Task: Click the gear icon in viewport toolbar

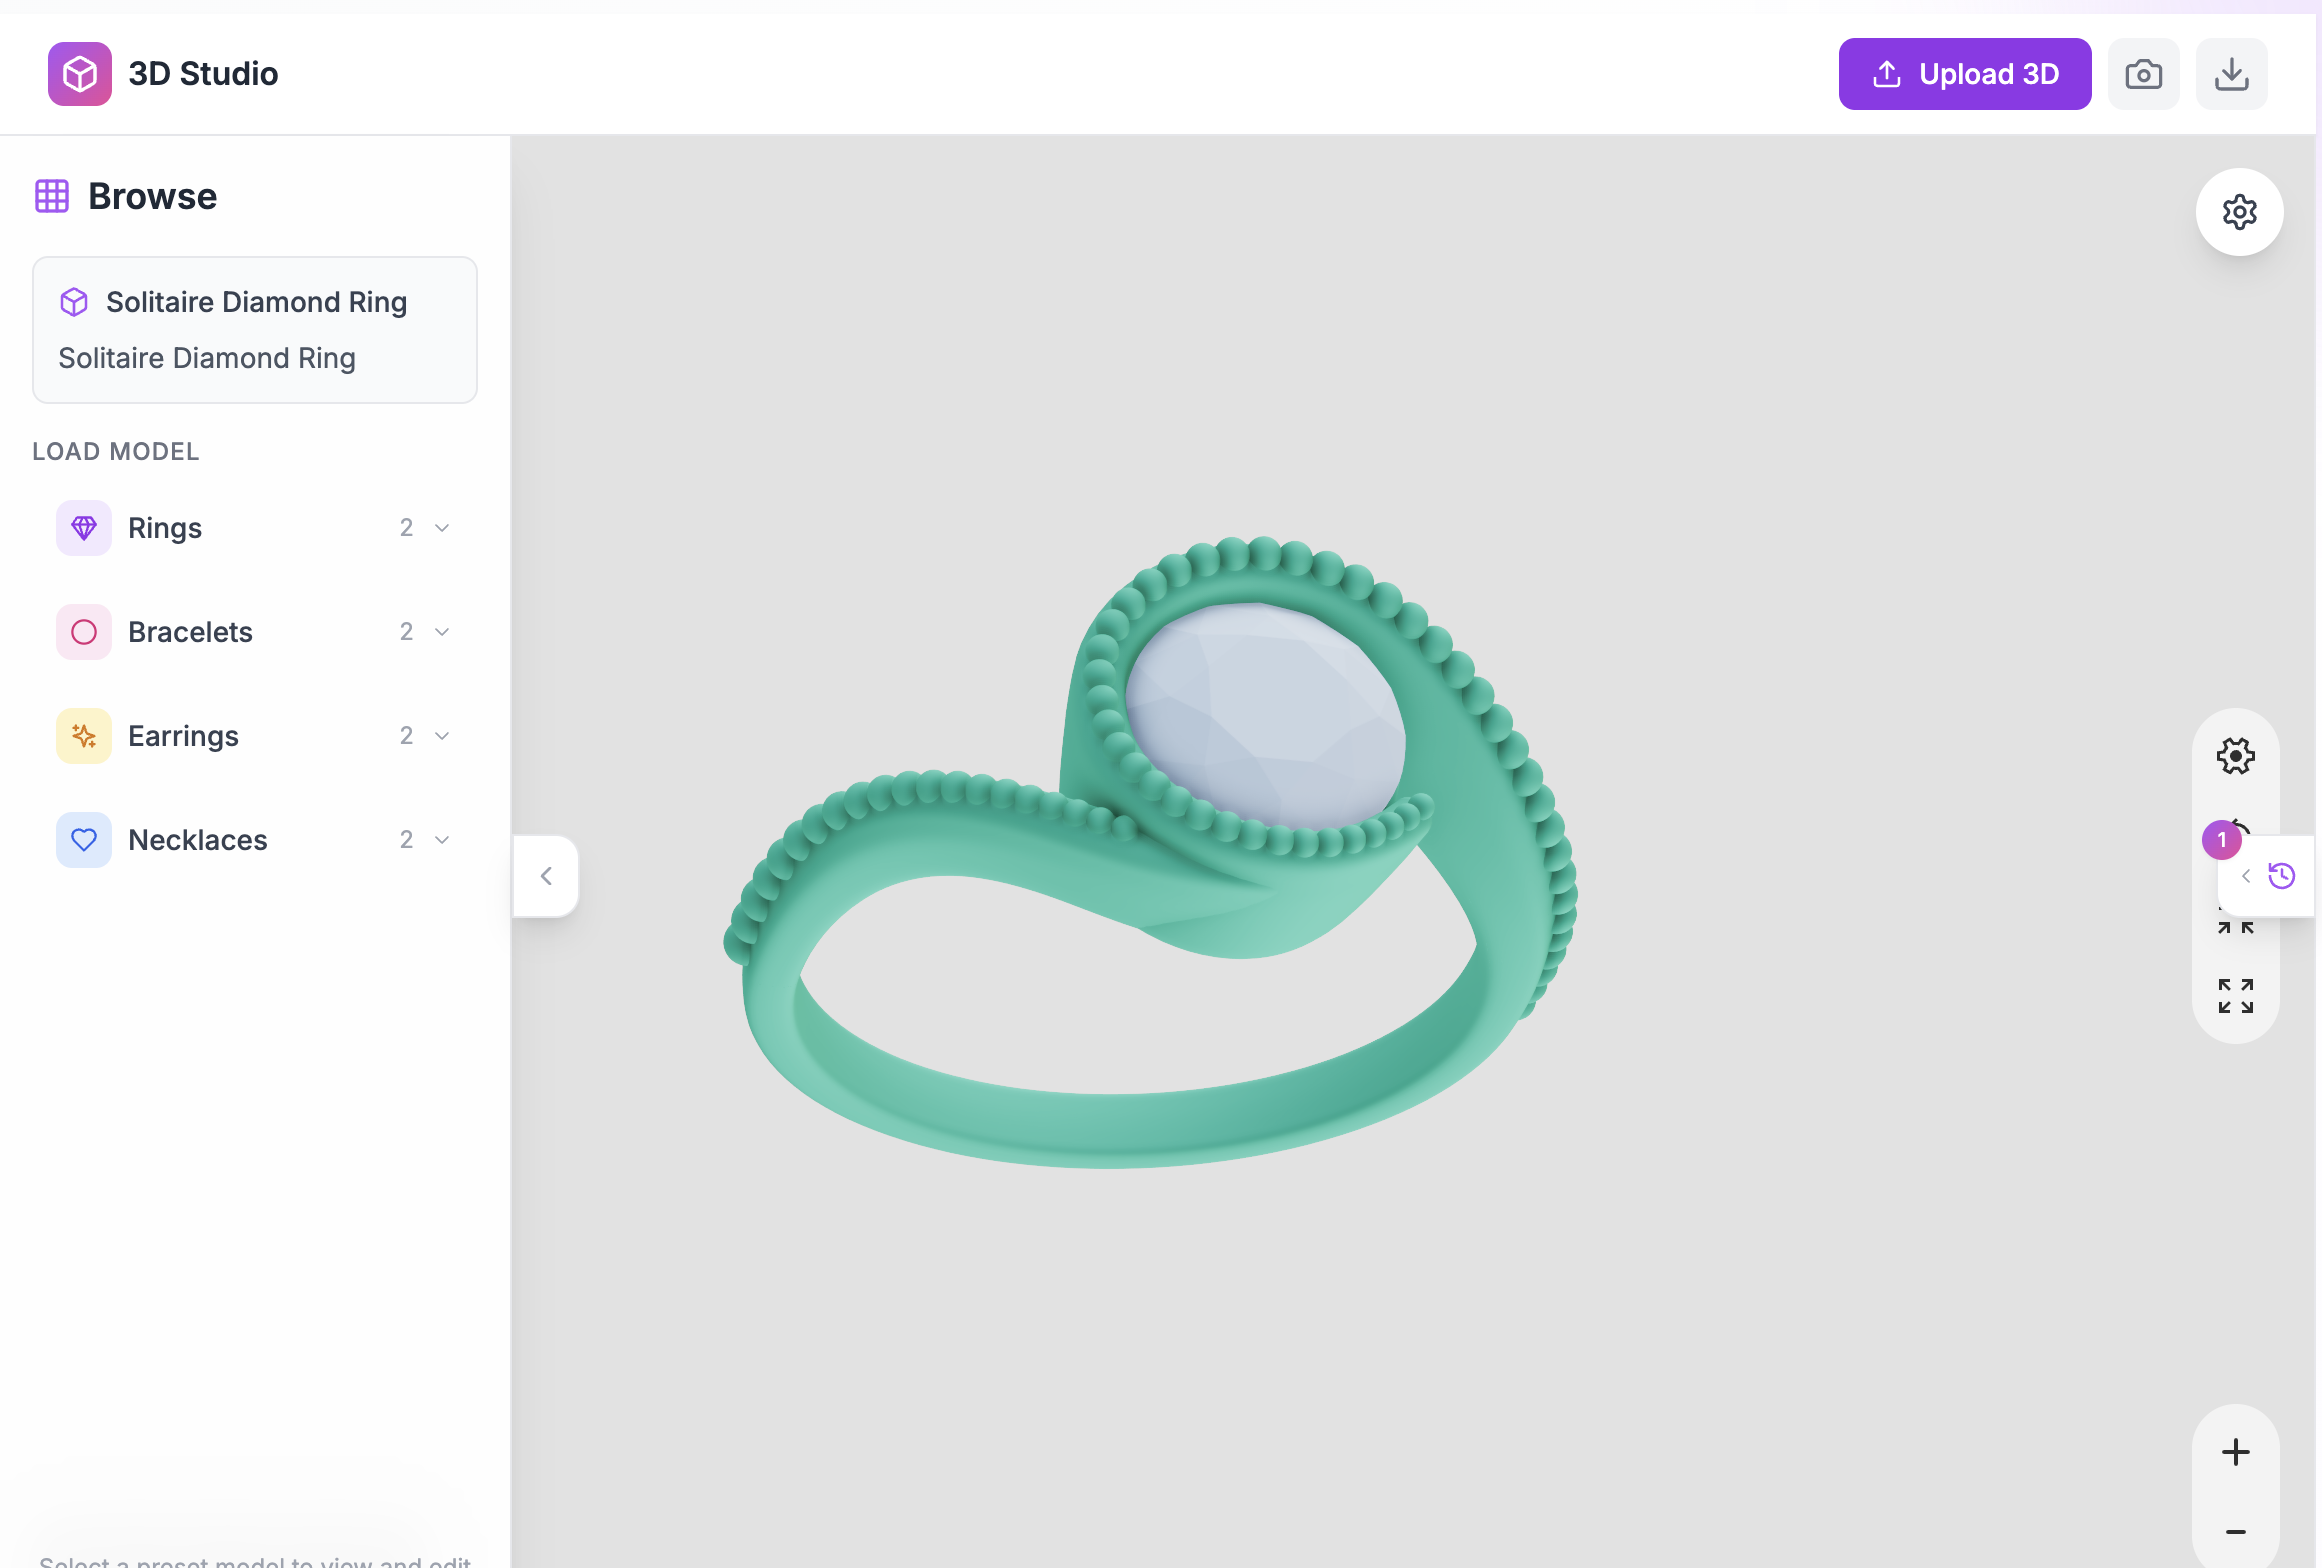Action: [2236, 756]
